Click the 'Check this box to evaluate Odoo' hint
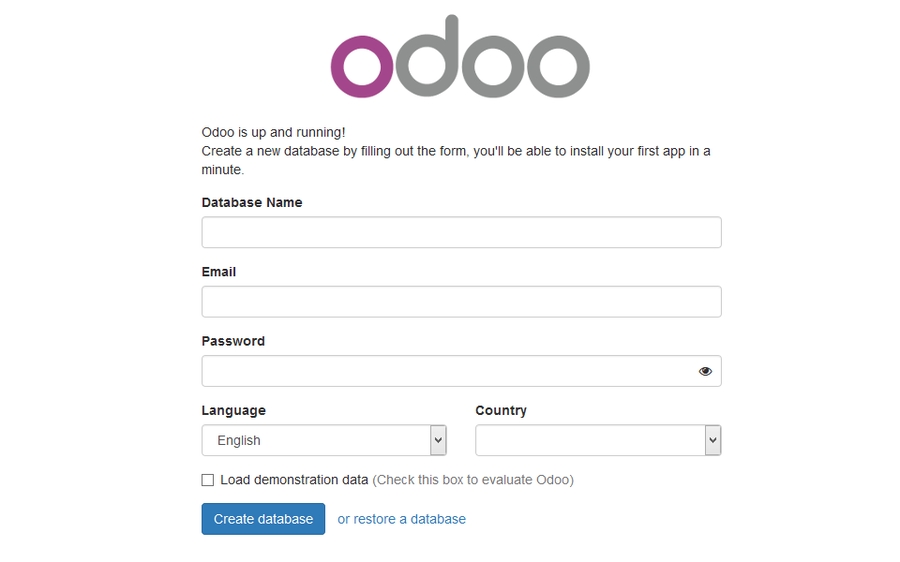The height and width of the screenshot is (562, 900). tap(473, 480)
